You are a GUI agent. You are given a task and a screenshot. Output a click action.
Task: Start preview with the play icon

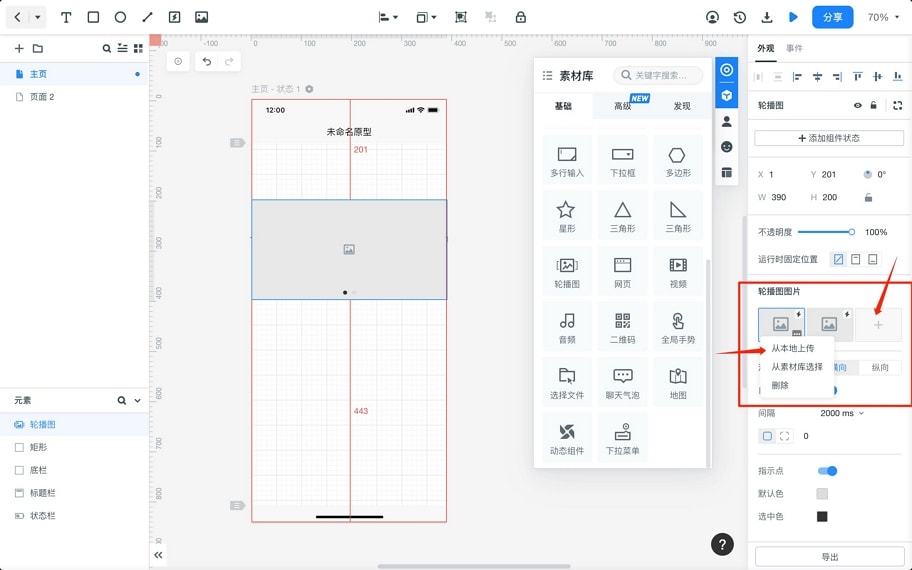point(793,17)
